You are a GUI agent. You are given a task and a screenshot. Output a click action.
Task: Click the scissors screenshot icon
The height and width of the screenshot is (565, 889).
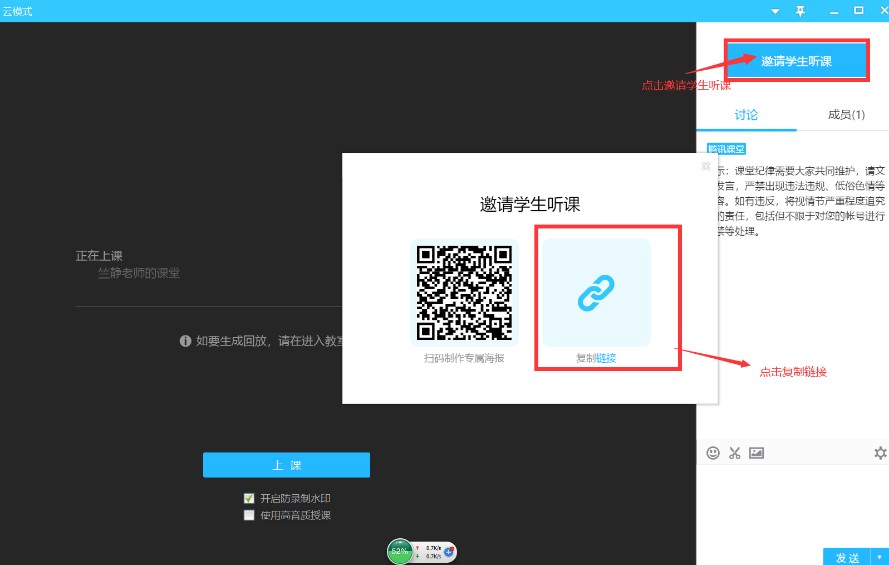pos(734,453)
